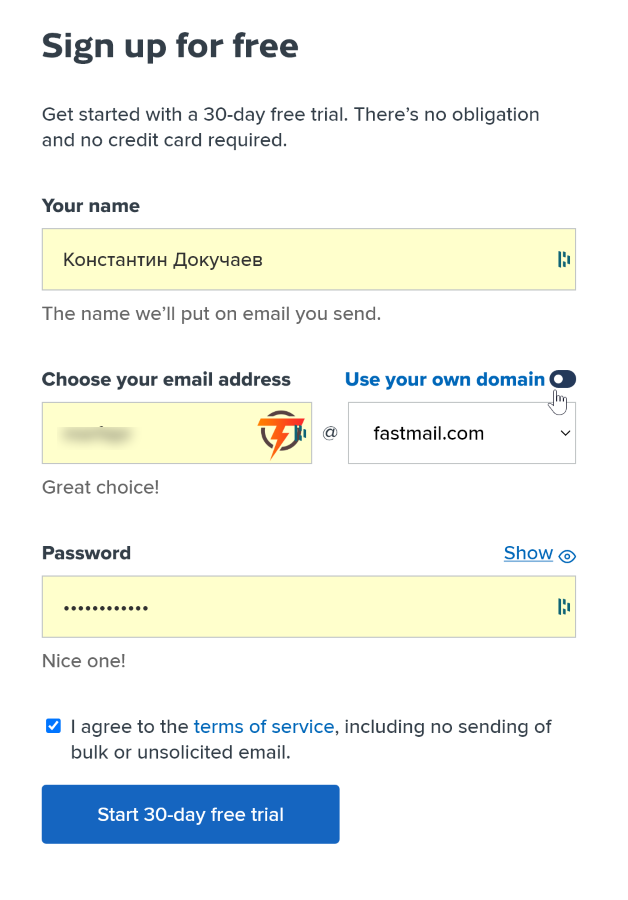Image resolution: width=628 pixels, height=900 pixels.
Task: Open the fastmail.com domain dropdown
Action: tap(462, 433)
